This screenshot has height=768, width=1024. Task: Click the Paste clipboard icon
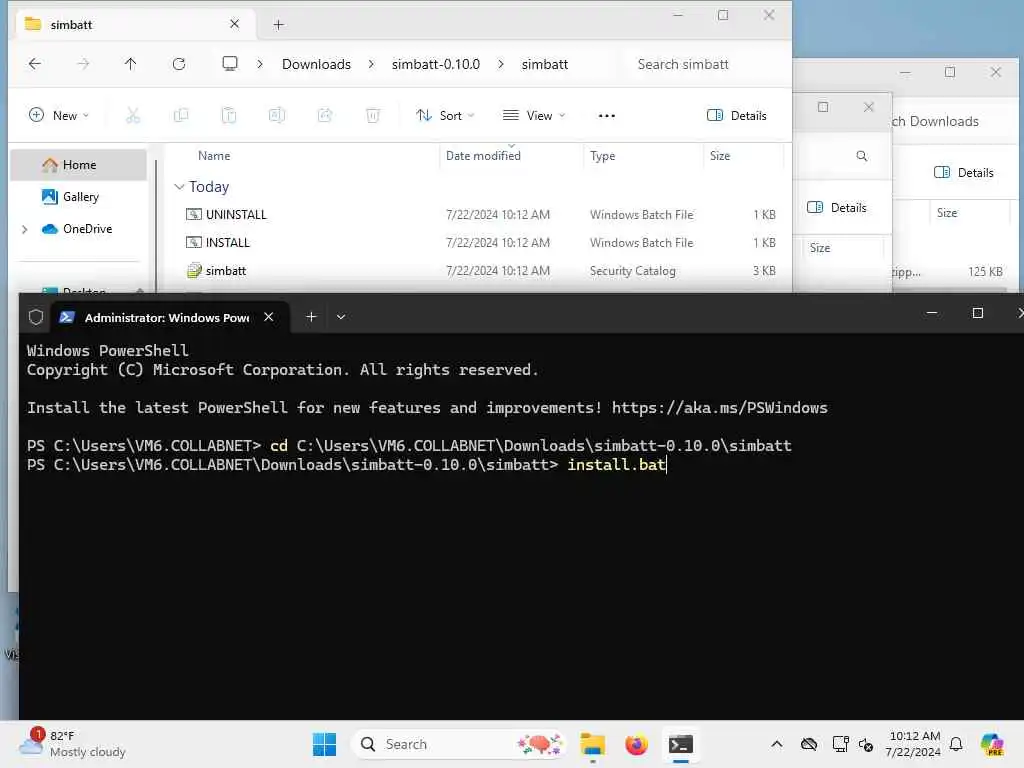229,116
